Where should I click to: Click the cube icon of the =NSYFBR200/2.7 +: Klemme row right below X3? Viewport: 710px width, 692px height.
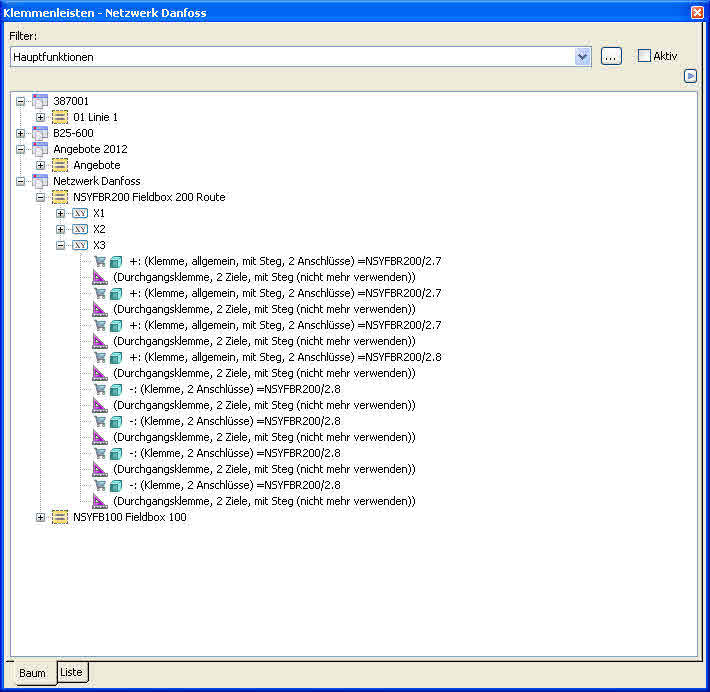(116, 262)
